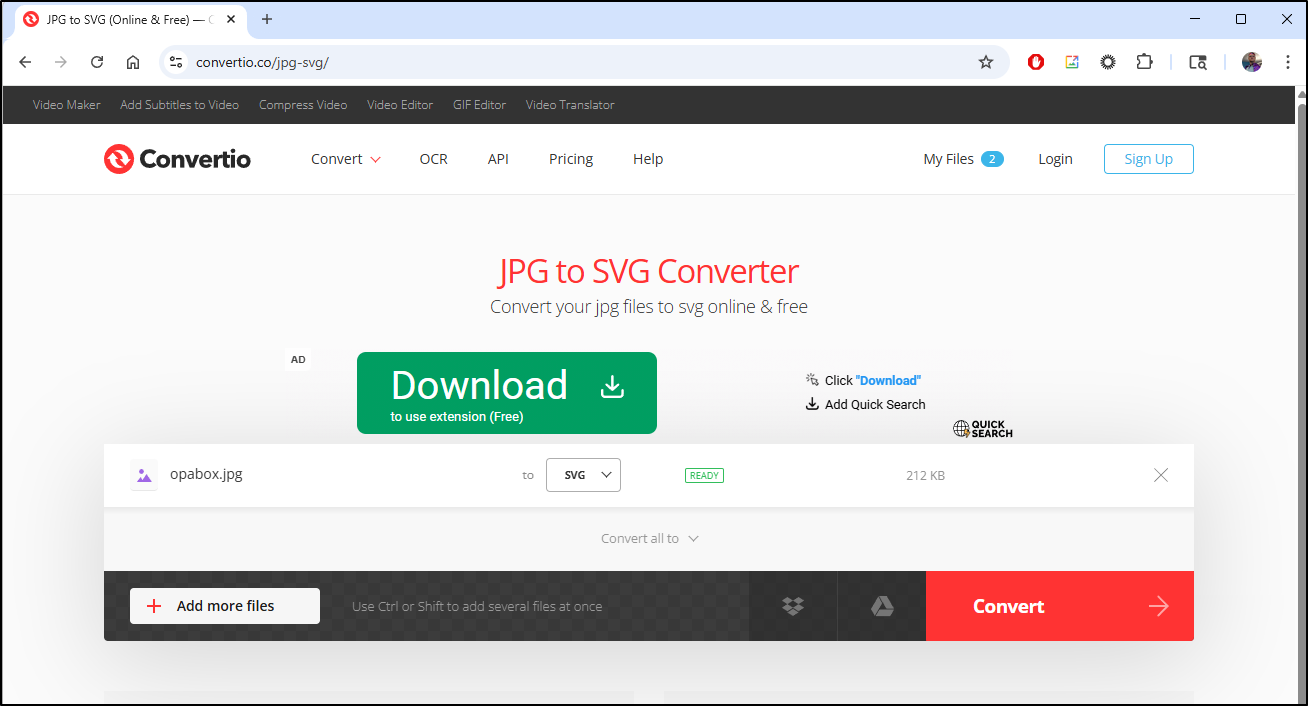Viewport: 1308px width, 706px height.
Task: Open GIF Editor link
Action: click(480, 105)
